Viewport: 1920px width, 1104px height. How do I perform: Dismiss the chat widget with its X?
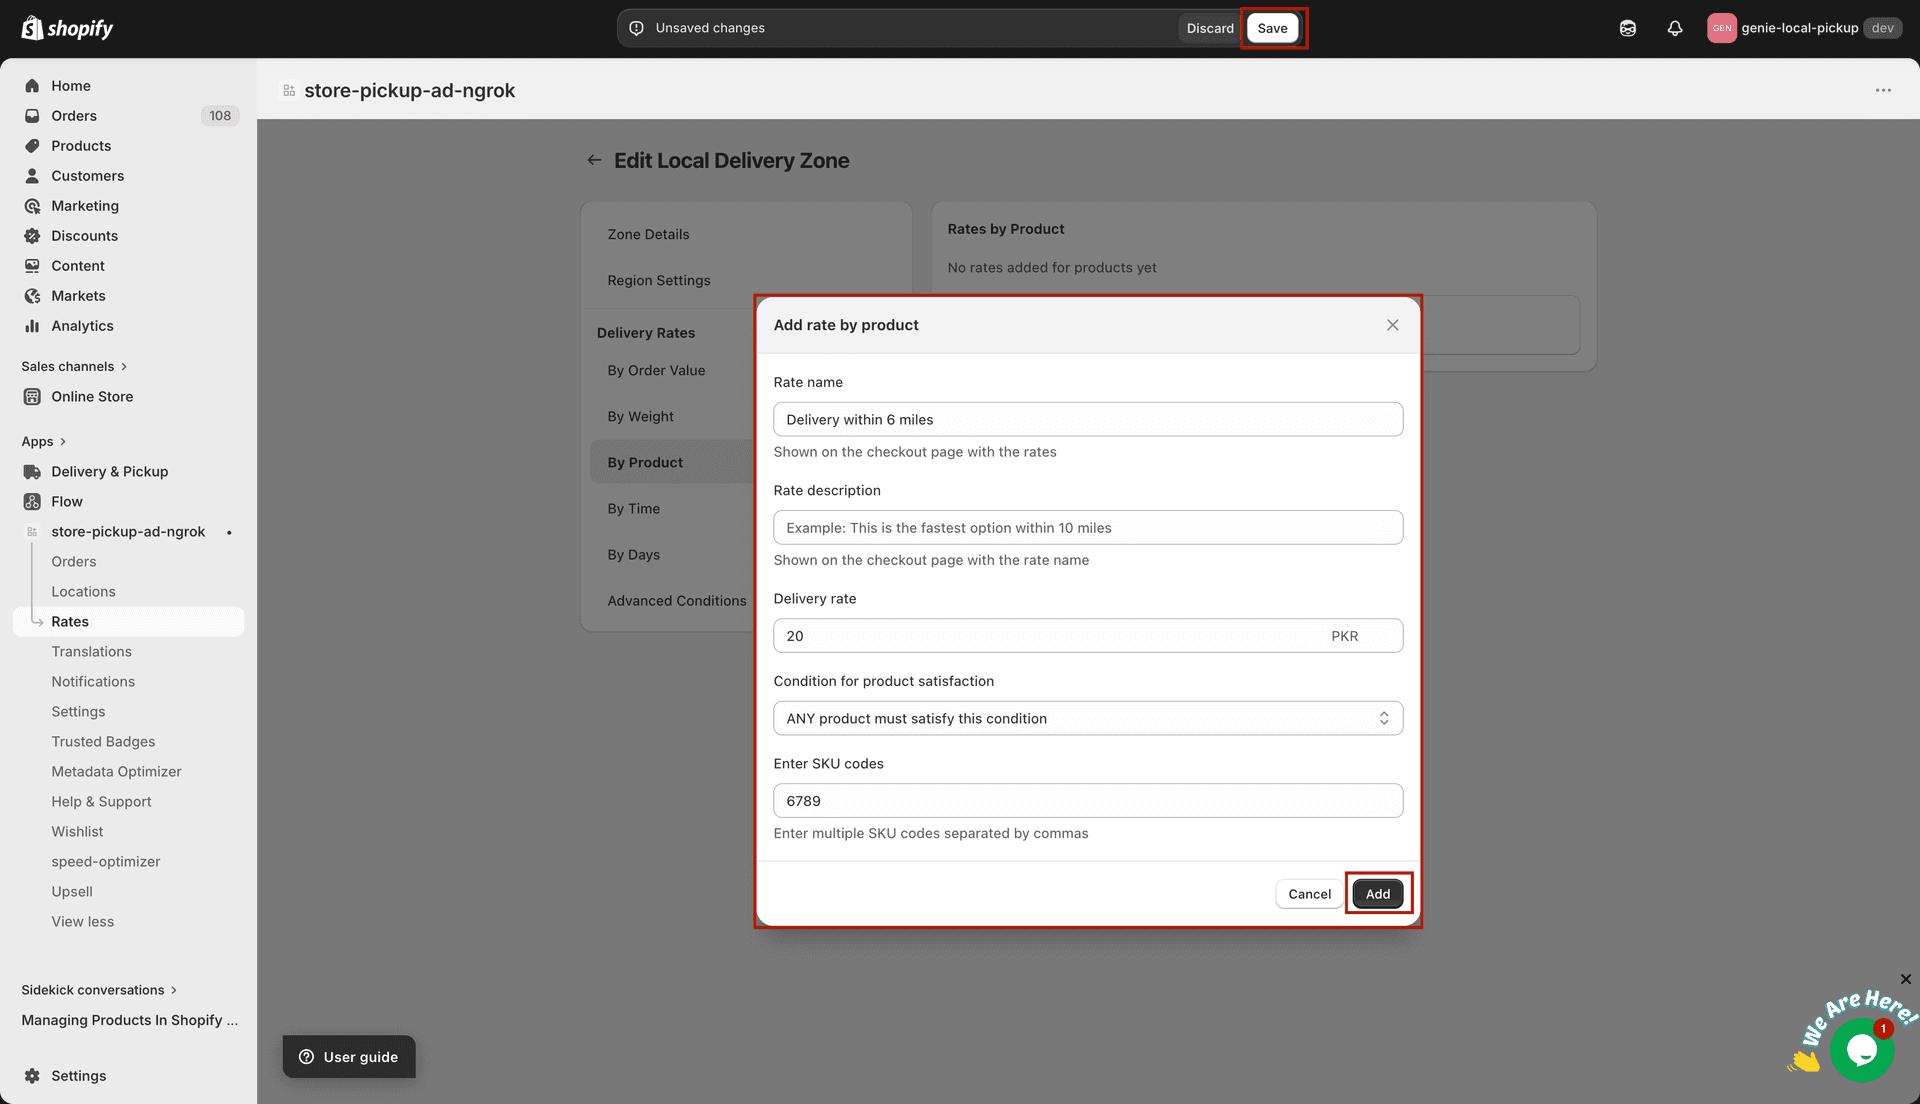tap(1905, 979)
